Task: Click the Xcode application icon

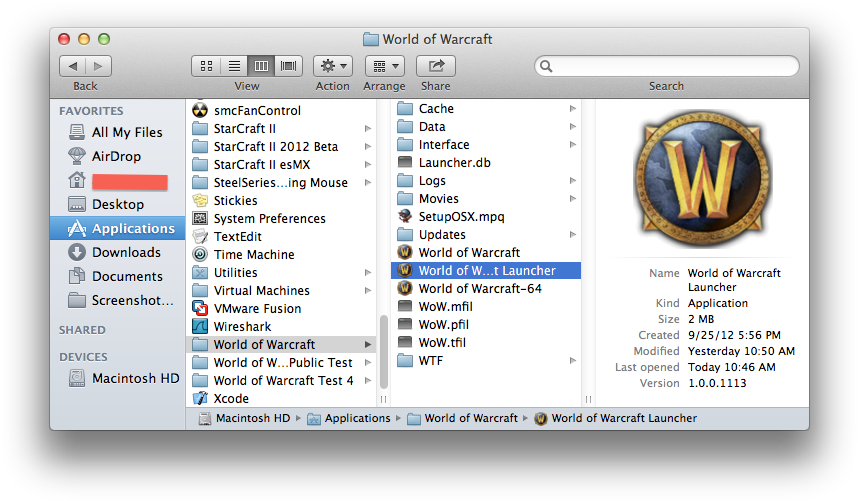Action: click(199, 399)
